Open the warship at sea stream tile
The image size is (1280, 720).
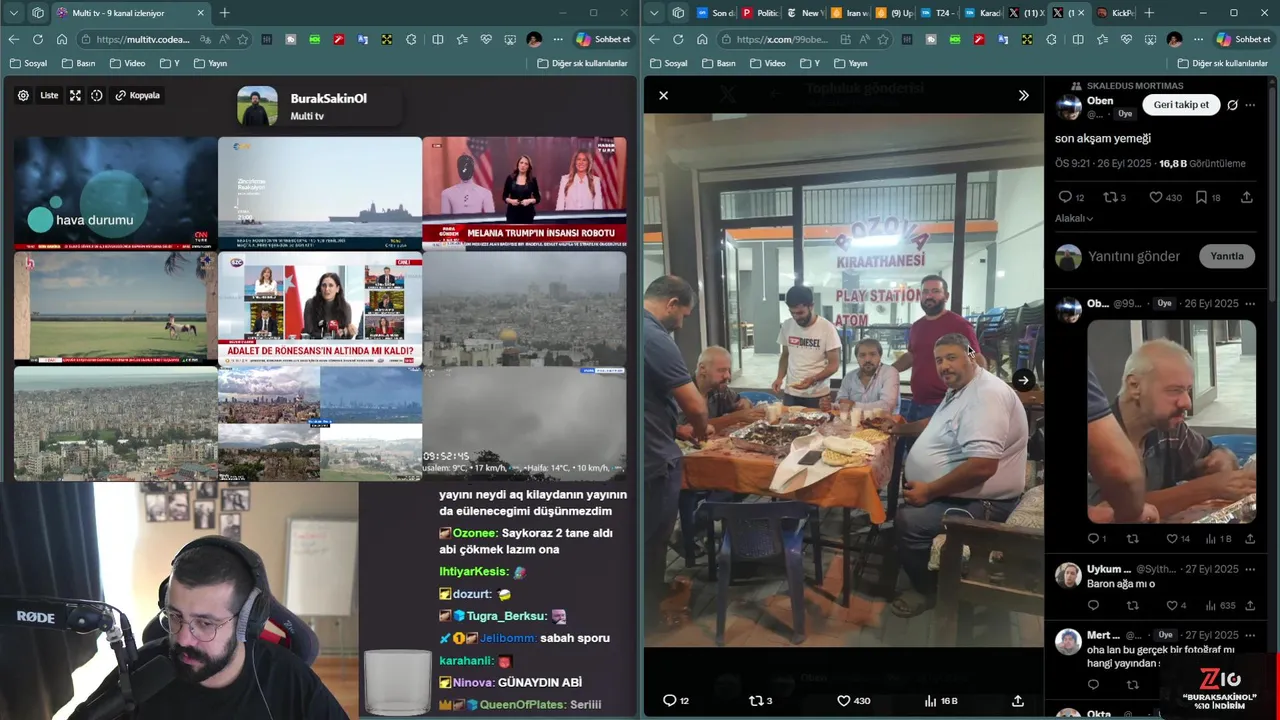coord(320,193)
